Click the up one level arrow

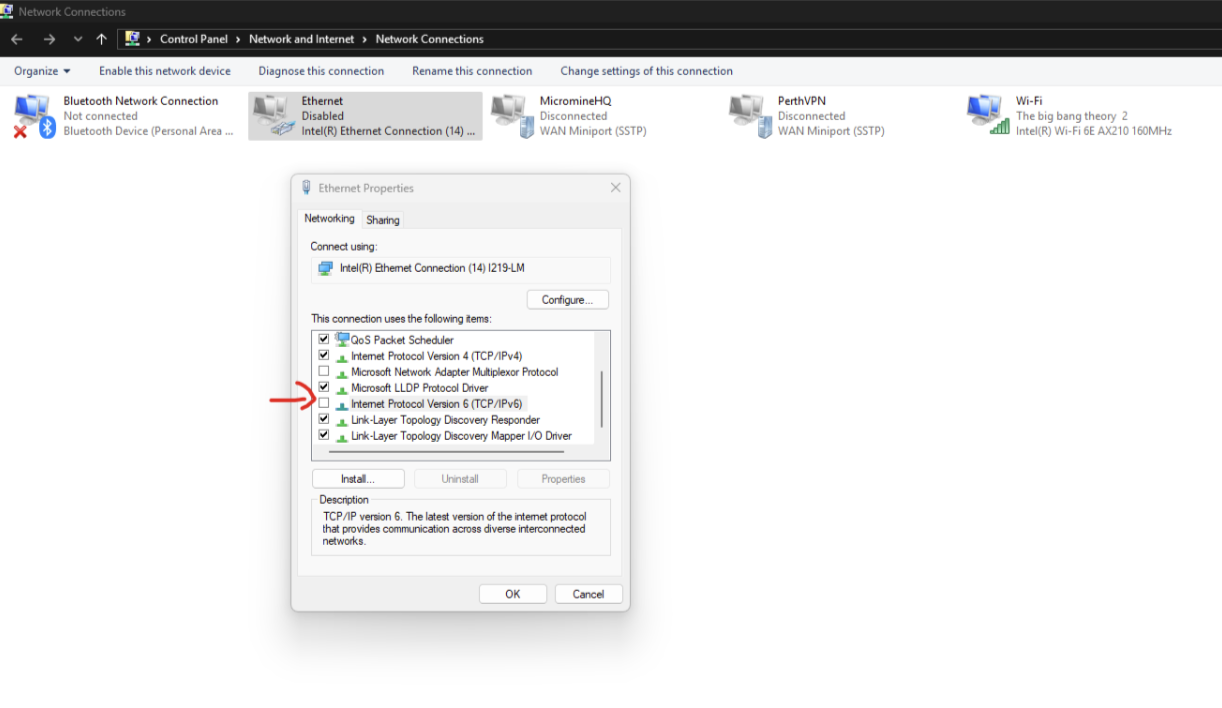pos(101,39)
